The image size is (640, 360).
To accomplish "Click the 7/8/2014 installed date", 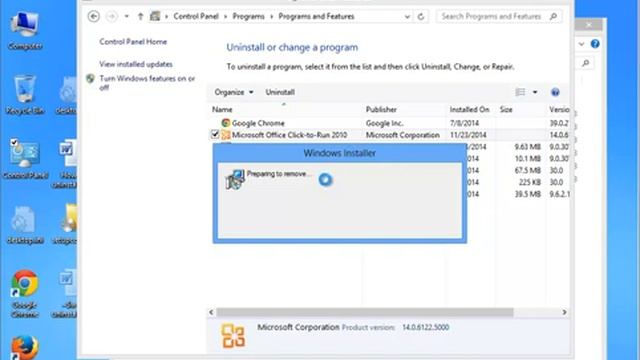I will [x=464, y=123].
